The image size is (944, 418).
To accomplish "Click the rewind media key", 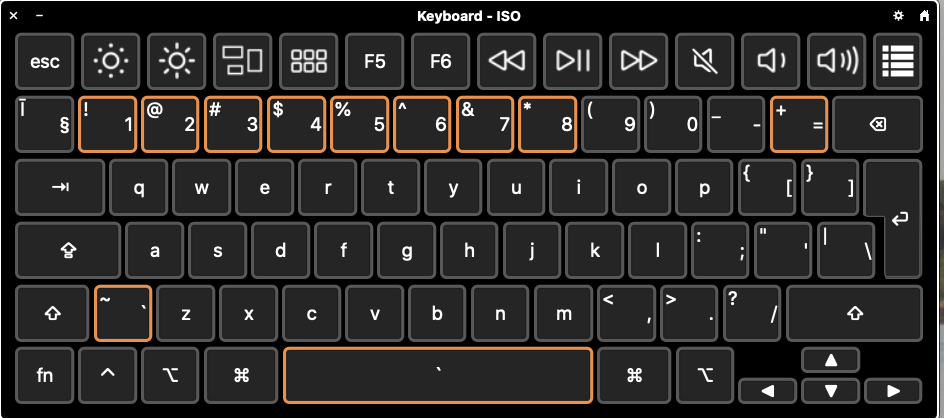I will tap(506, 61).
